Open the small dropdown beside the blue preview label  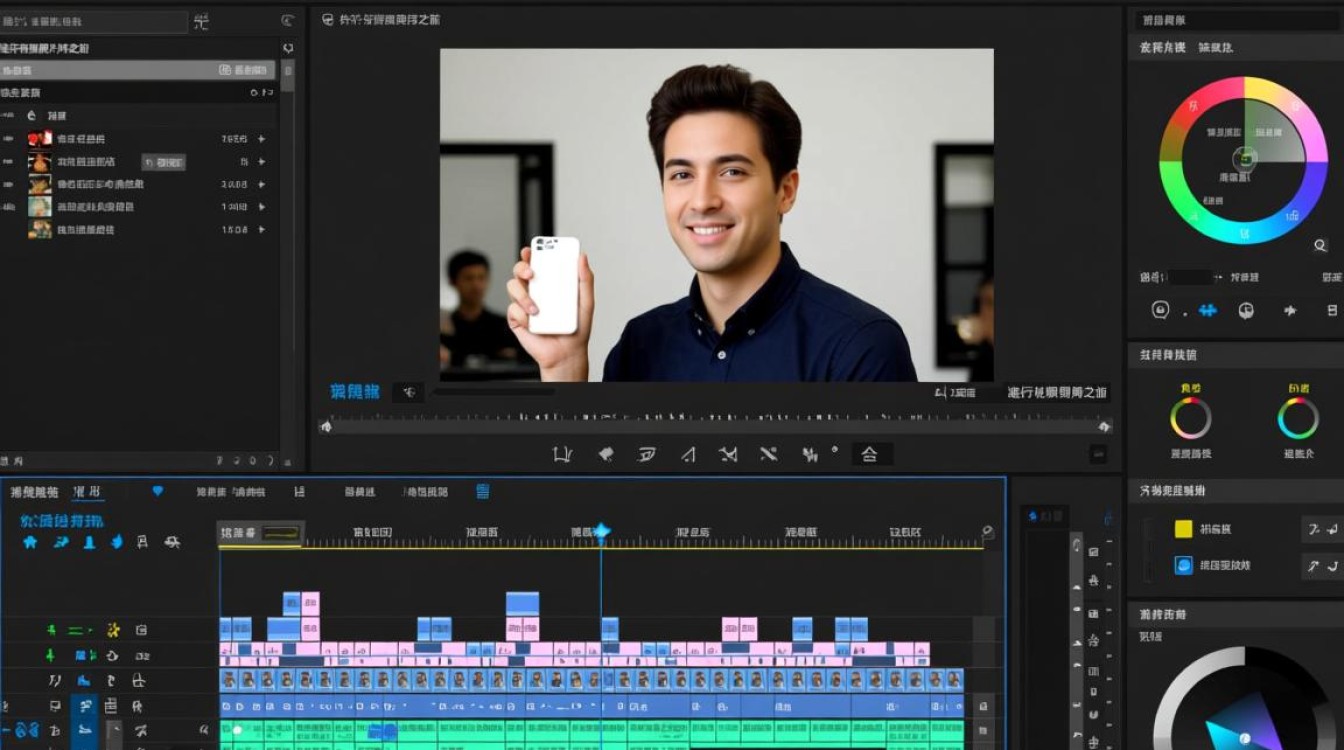[x=408, y=393]
